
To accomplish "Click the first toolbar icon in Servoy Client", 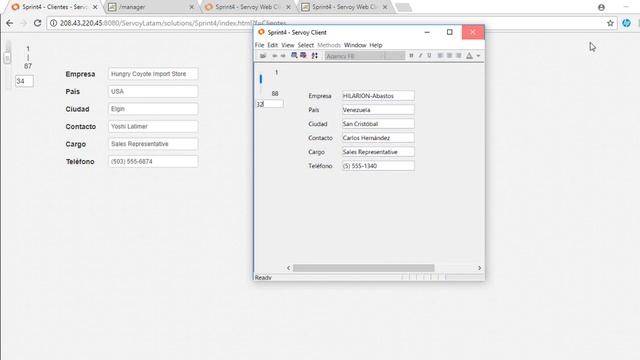I will tap(263, 56).
